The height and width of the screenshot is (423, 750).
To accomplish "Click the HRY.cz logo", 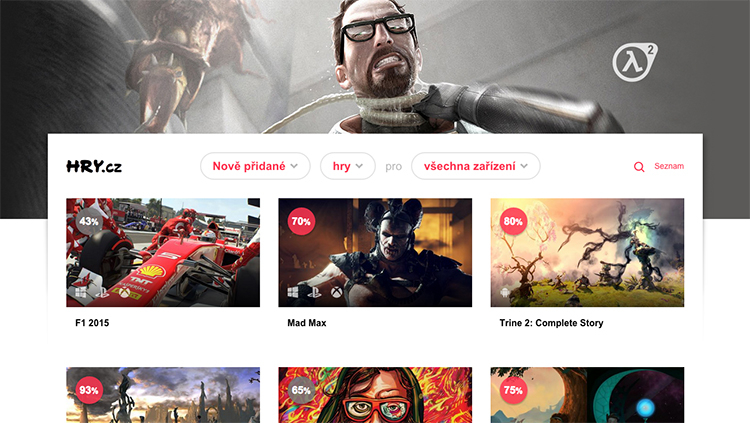I will 94,166.
